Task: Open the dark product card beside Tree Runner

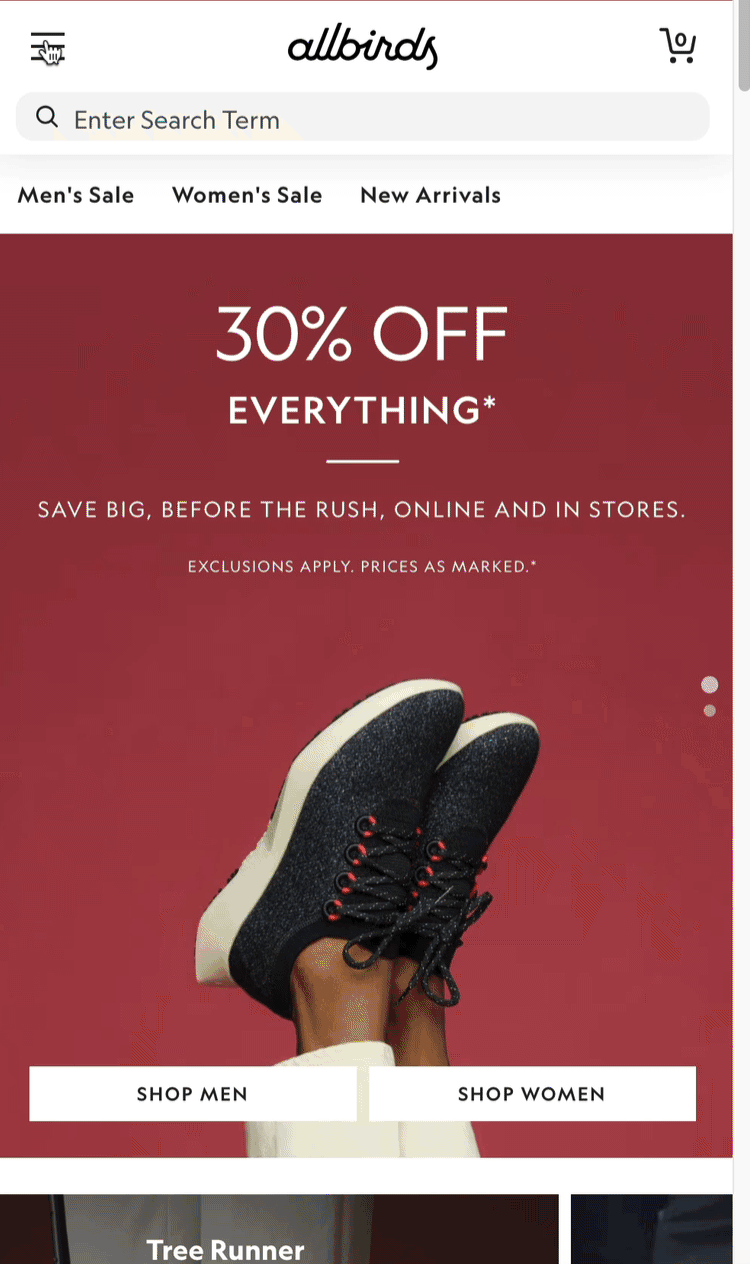Action: (652, 1229)
